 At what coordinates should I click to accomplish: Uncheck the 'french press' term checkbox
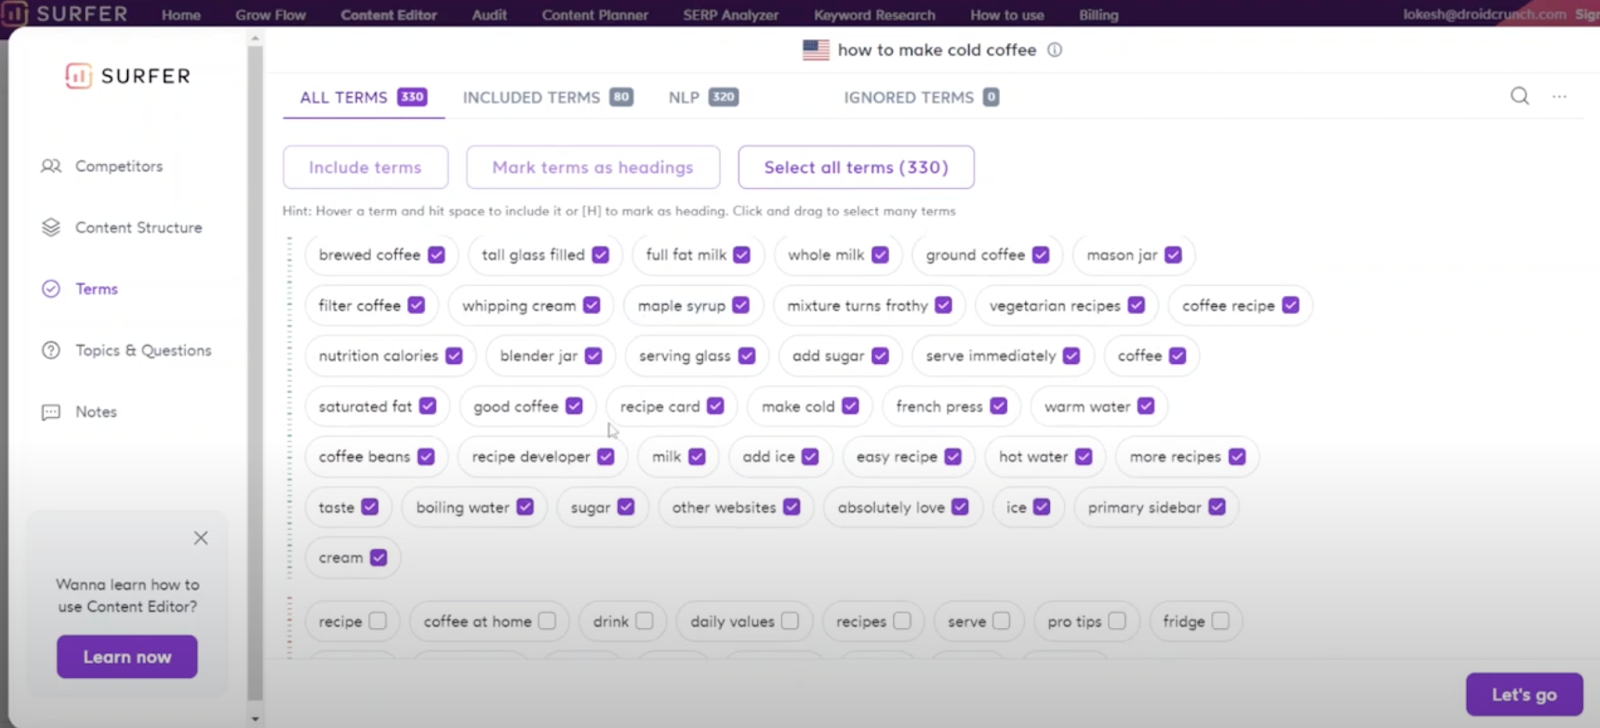point(998,406)
